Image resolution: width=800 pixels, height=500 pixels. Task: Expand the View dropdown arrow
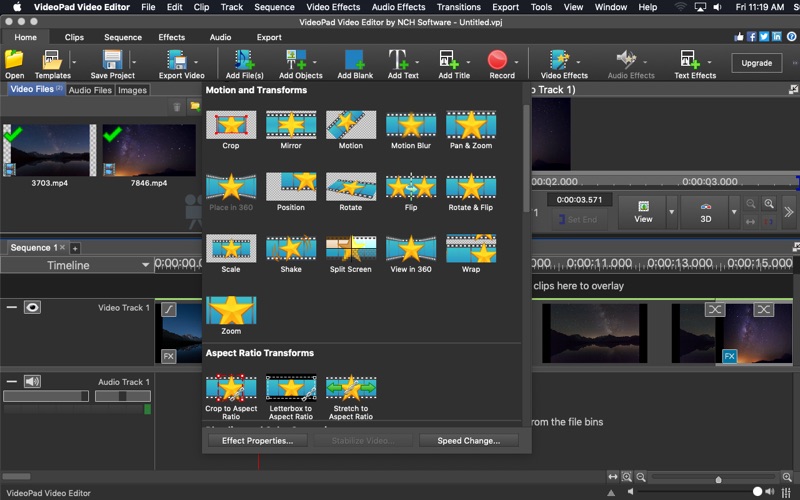[672, 212]
